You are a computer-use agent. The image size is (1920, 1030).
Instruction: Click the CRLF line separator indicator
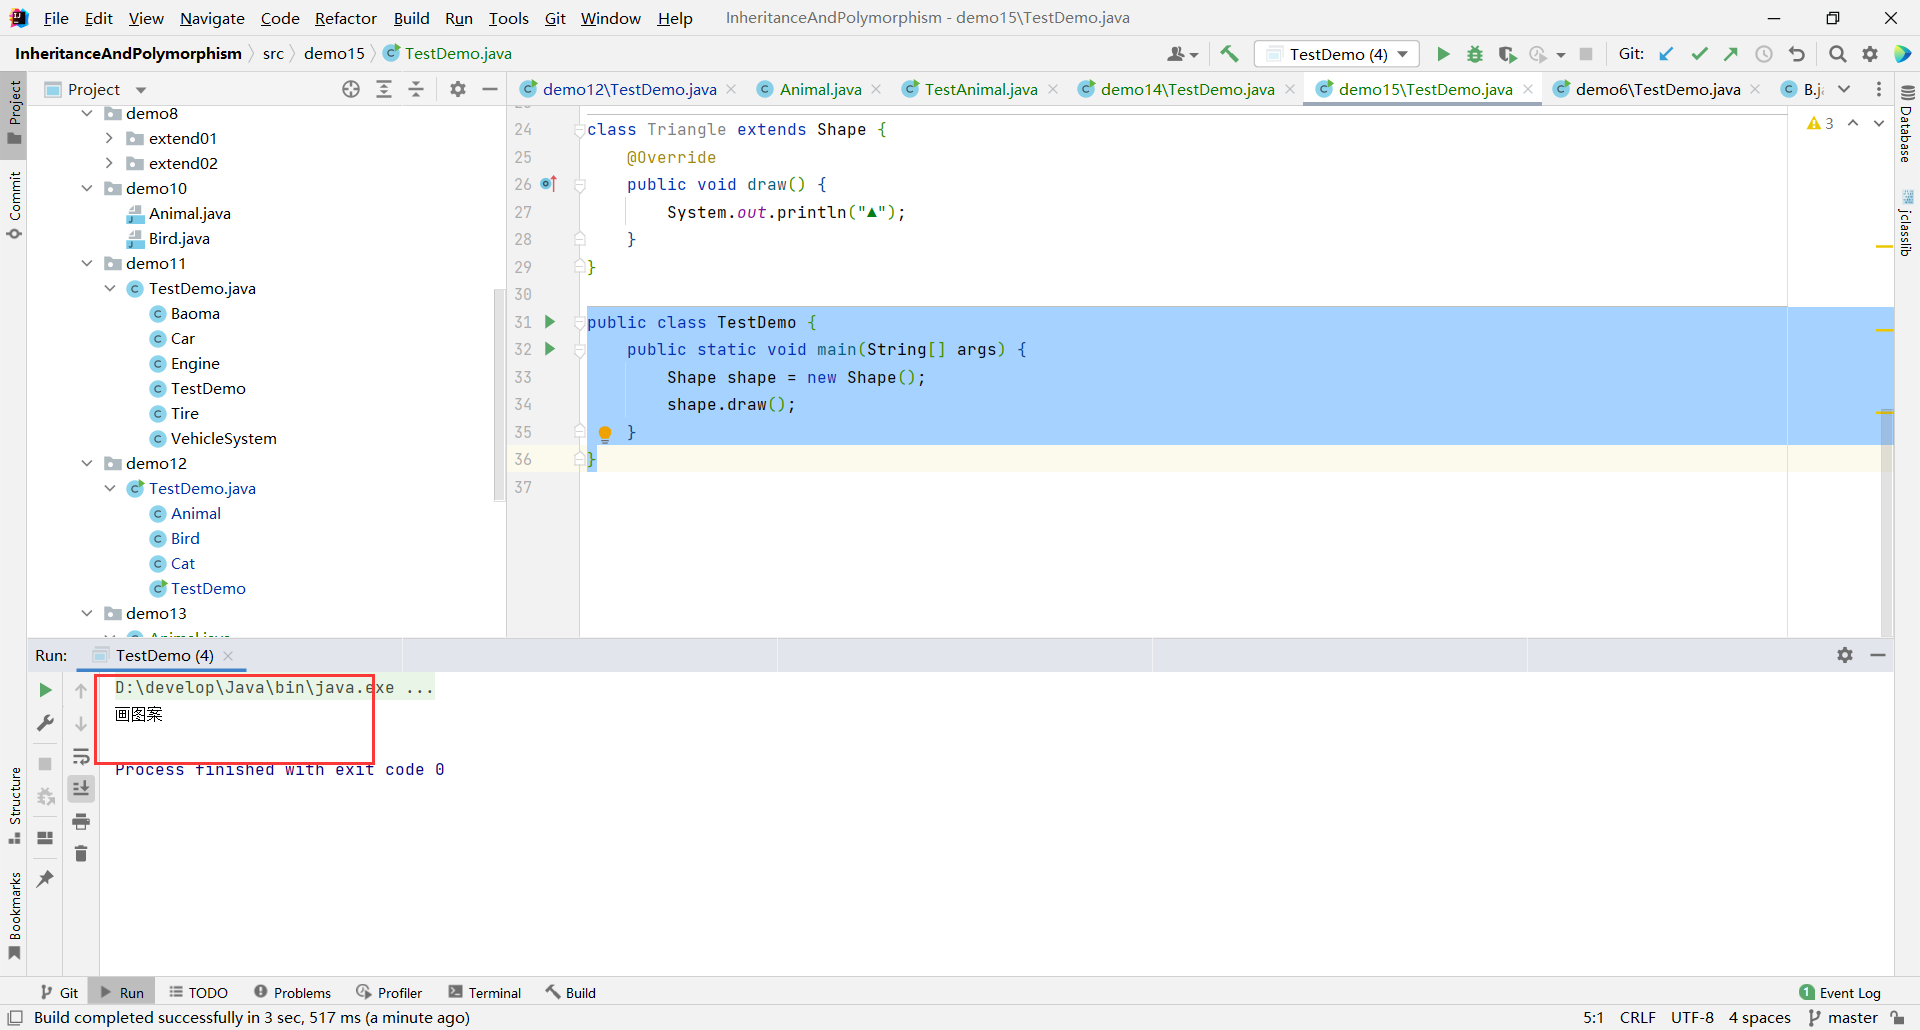tap(1637, 1017)
